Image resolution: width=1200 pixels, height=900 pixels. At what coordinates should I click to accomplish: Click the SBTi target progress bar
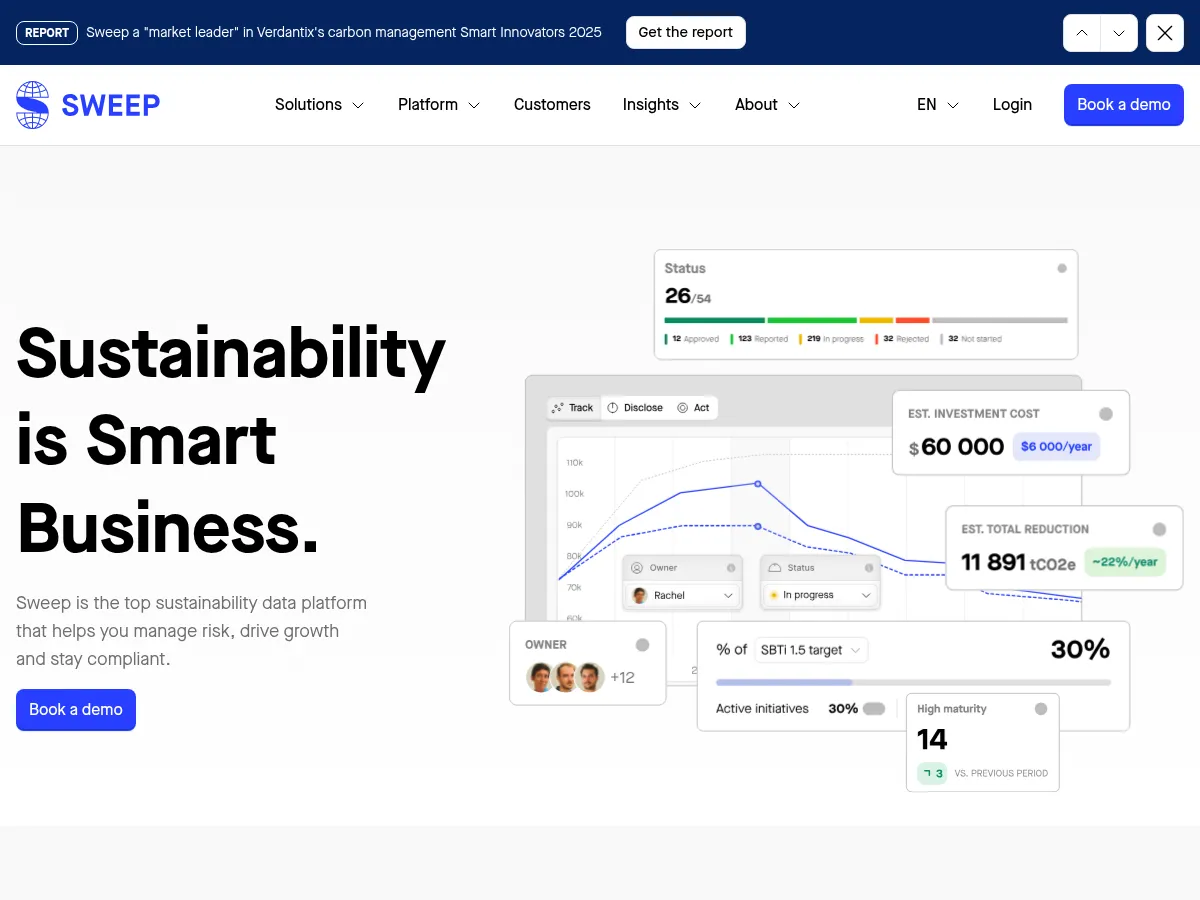(x=913, y=682)
